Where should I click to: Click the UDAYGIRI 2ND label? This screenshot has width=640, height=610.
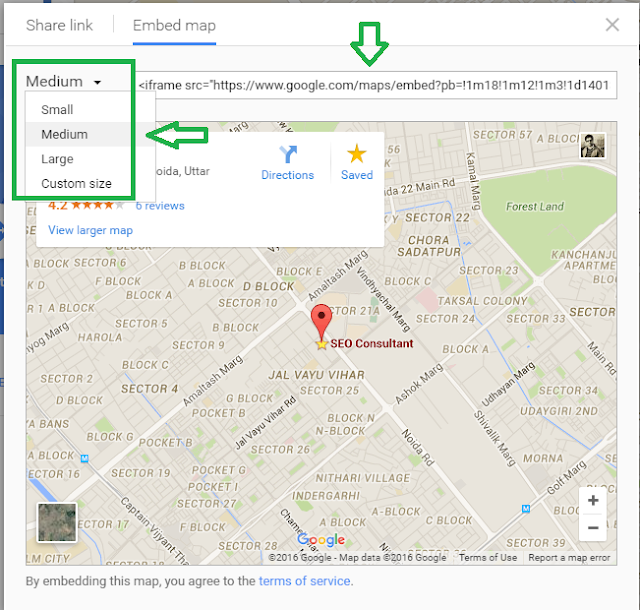[559, 411]
